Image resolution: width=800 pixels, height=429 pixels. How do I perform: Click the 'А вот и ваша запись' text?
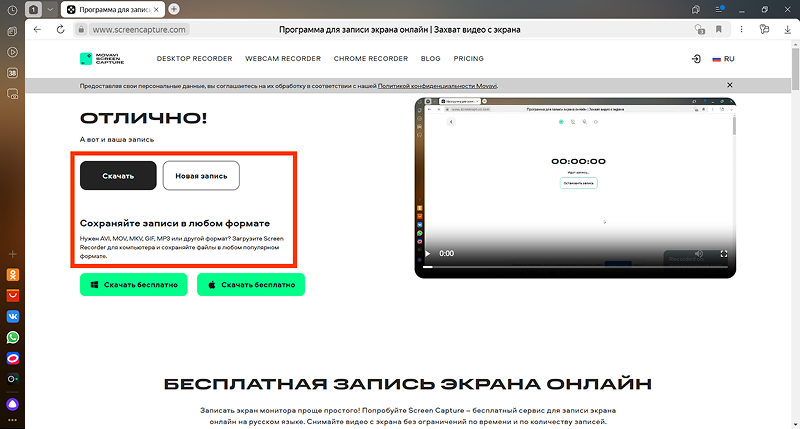tap(117, 139)
